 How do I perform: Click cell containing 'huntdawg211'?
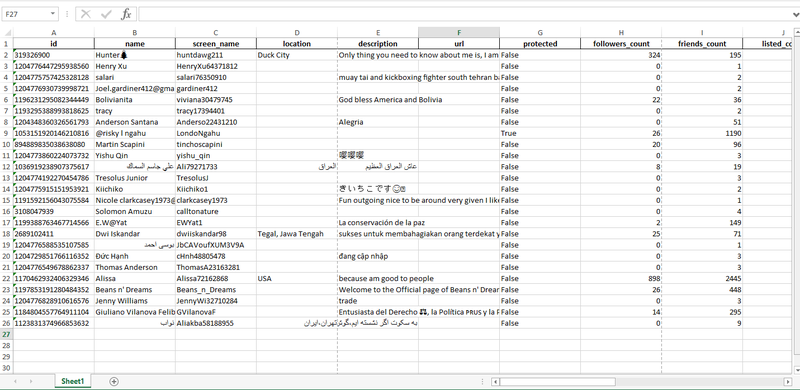pos(216,55)
